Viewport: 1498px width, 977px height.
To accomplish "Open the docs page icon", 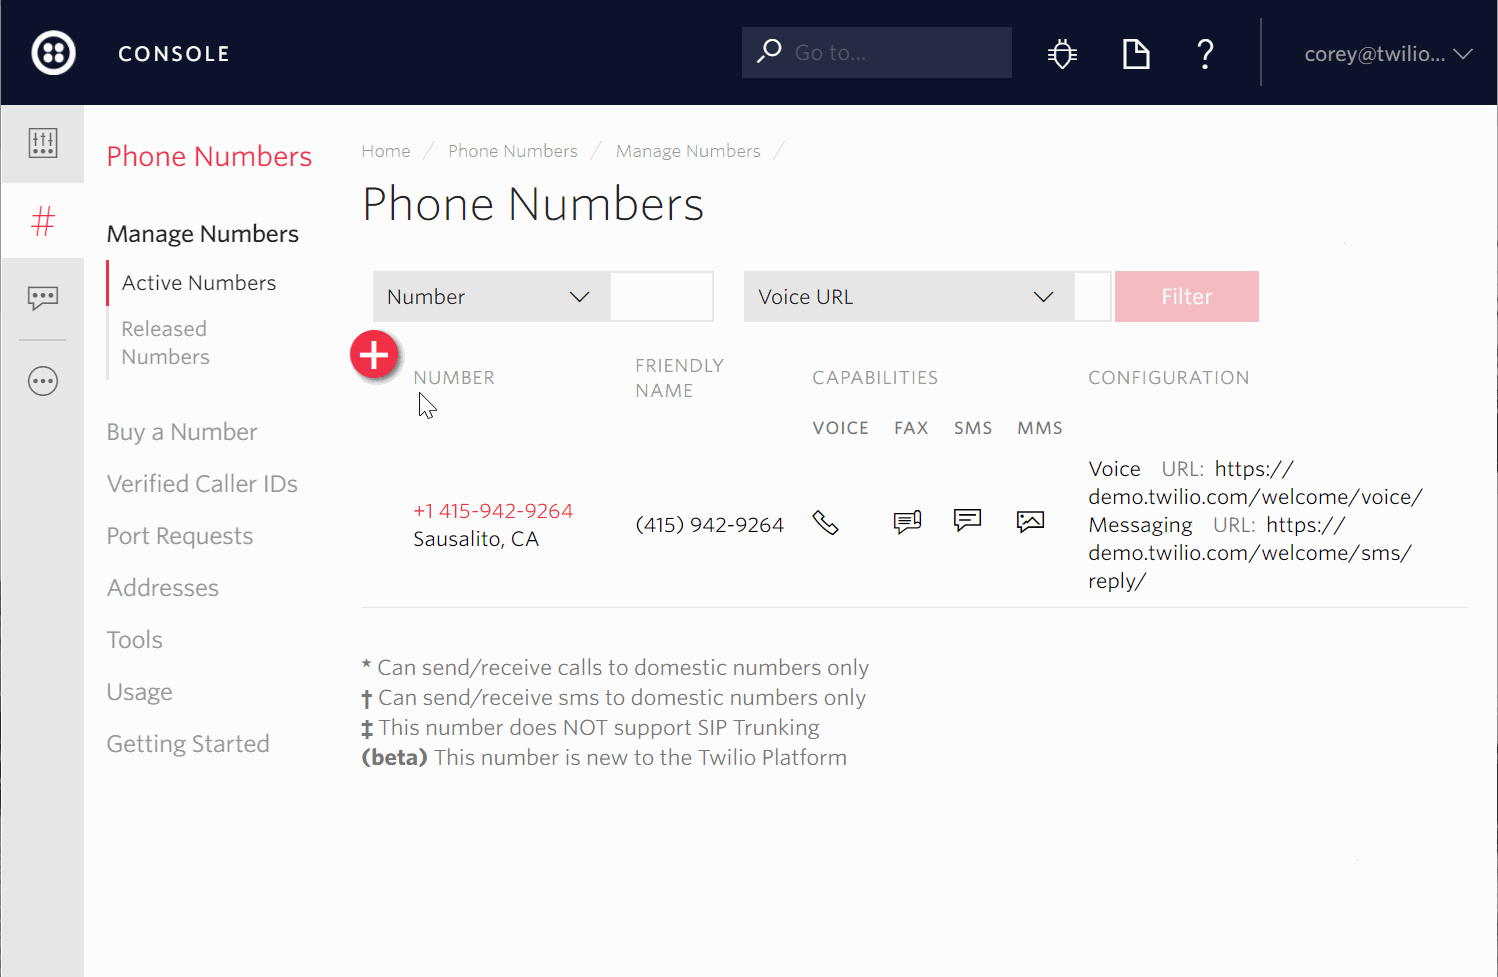I will [1136, 53].
